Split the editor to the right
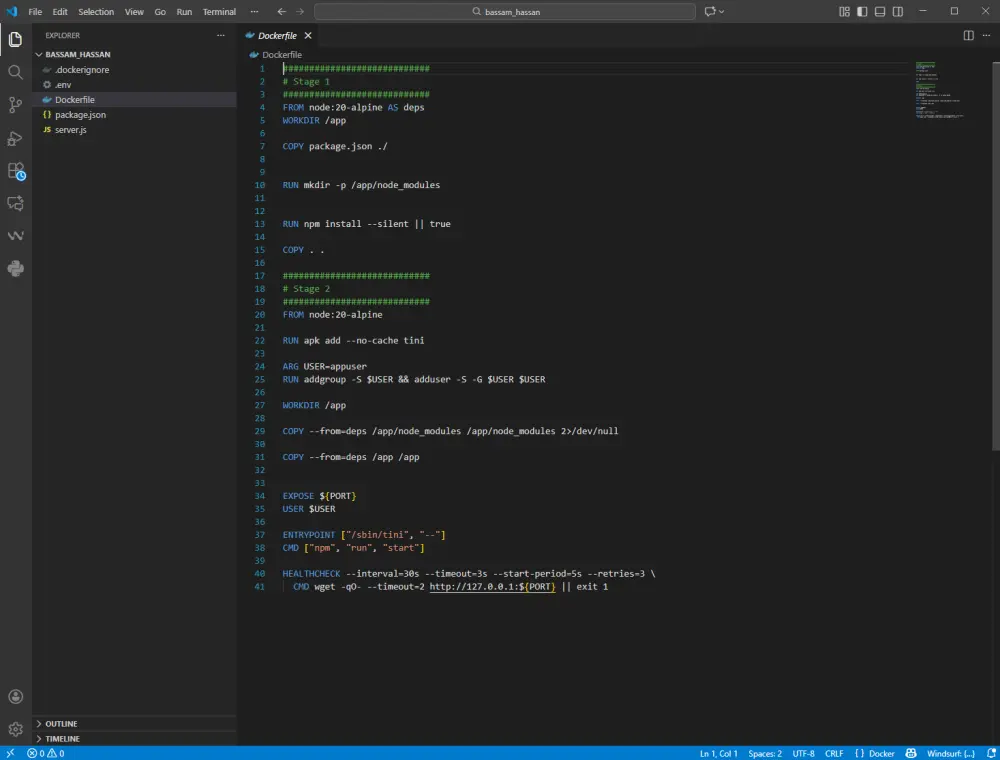Screen dimensions: 1000x760 click(x=968, y=35)
